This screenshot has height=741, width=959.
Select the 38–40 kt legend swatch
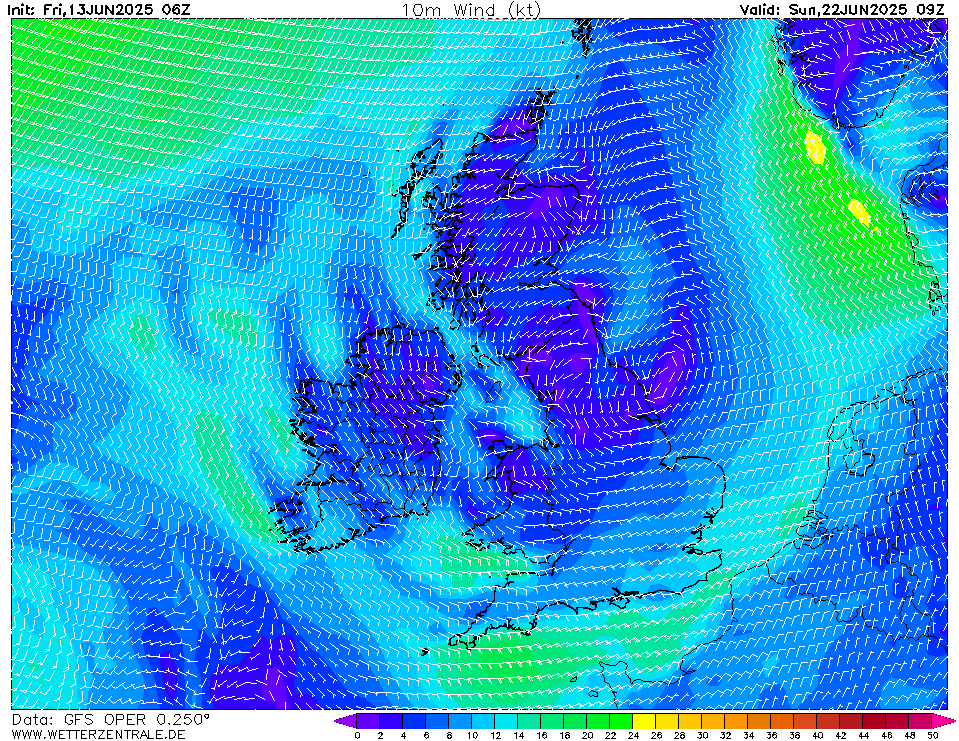(805, 721)
